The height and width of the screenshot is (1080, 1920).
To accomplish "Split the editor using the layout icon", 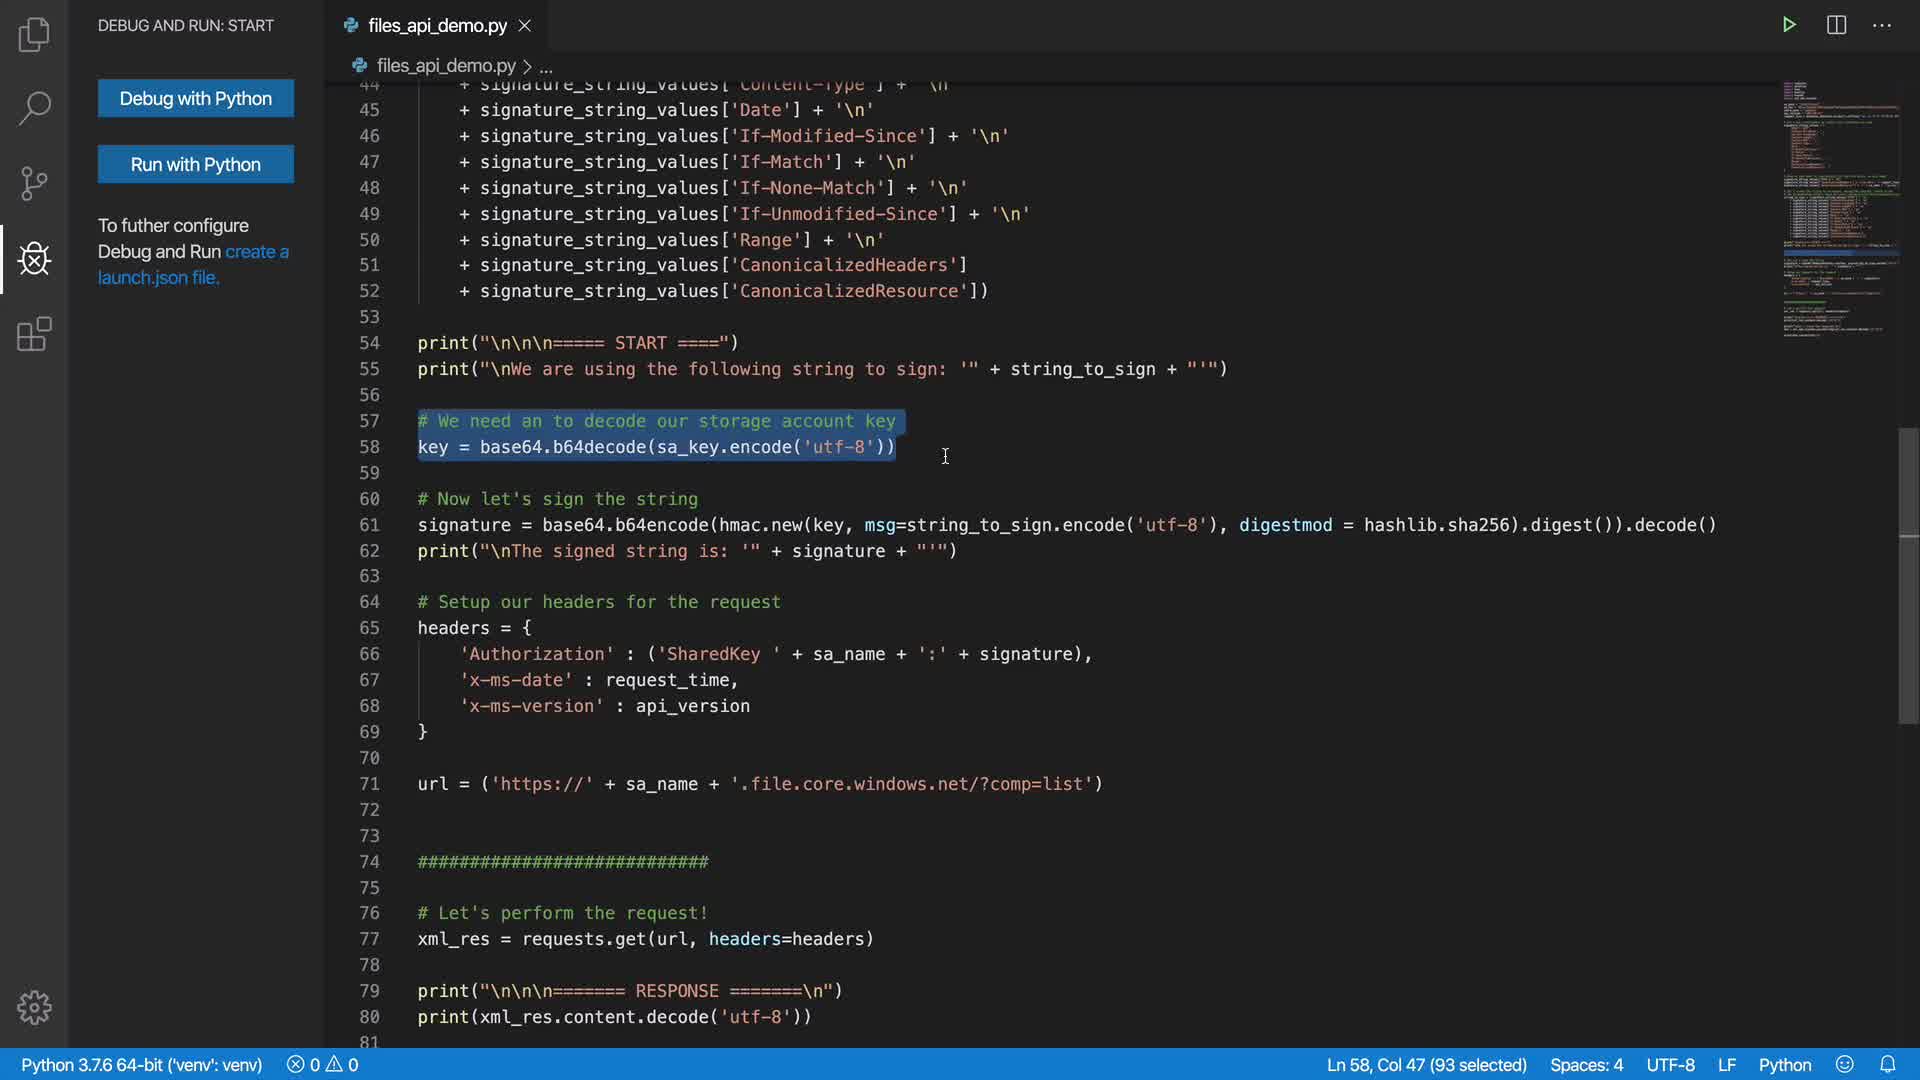I will (1836, 25).
